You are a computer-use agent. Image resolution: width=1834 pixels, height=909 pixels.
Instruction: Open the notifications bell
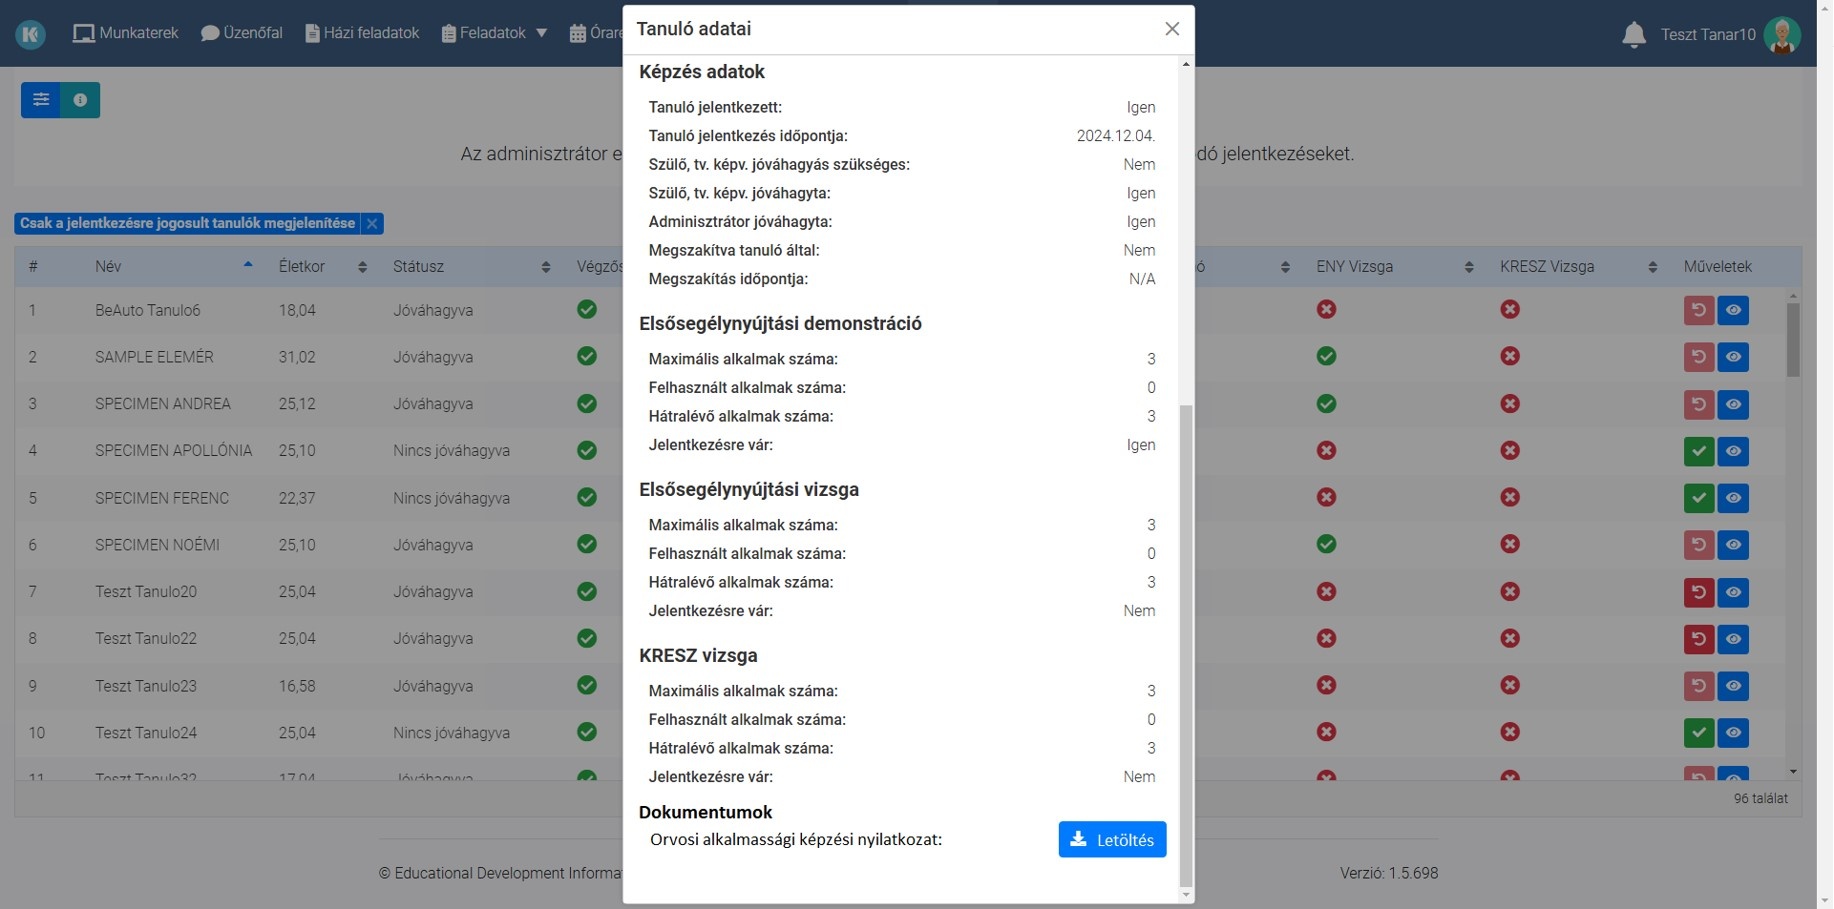(1633, 35)
